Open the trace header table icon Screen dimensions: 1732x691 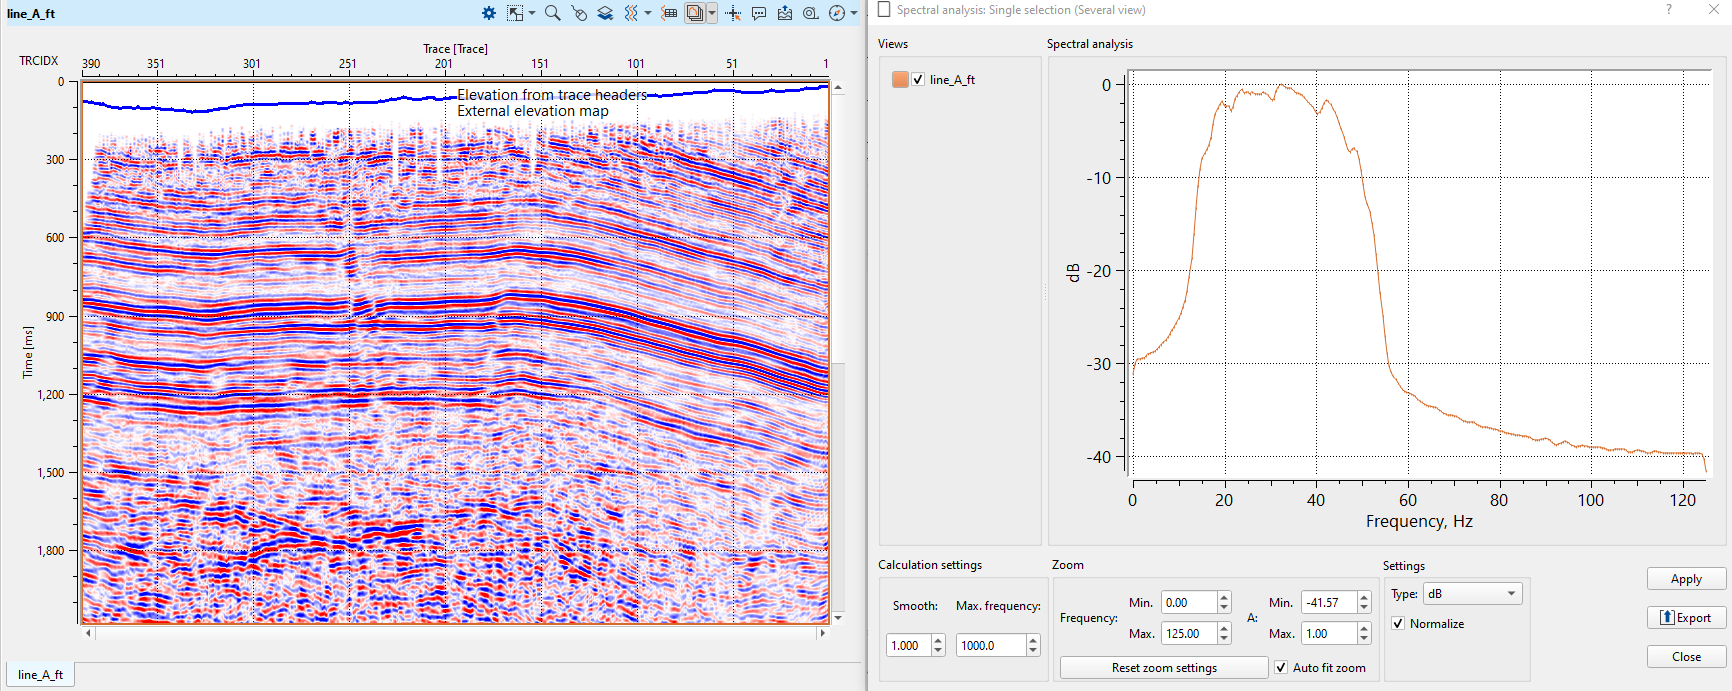coord(669,13)
